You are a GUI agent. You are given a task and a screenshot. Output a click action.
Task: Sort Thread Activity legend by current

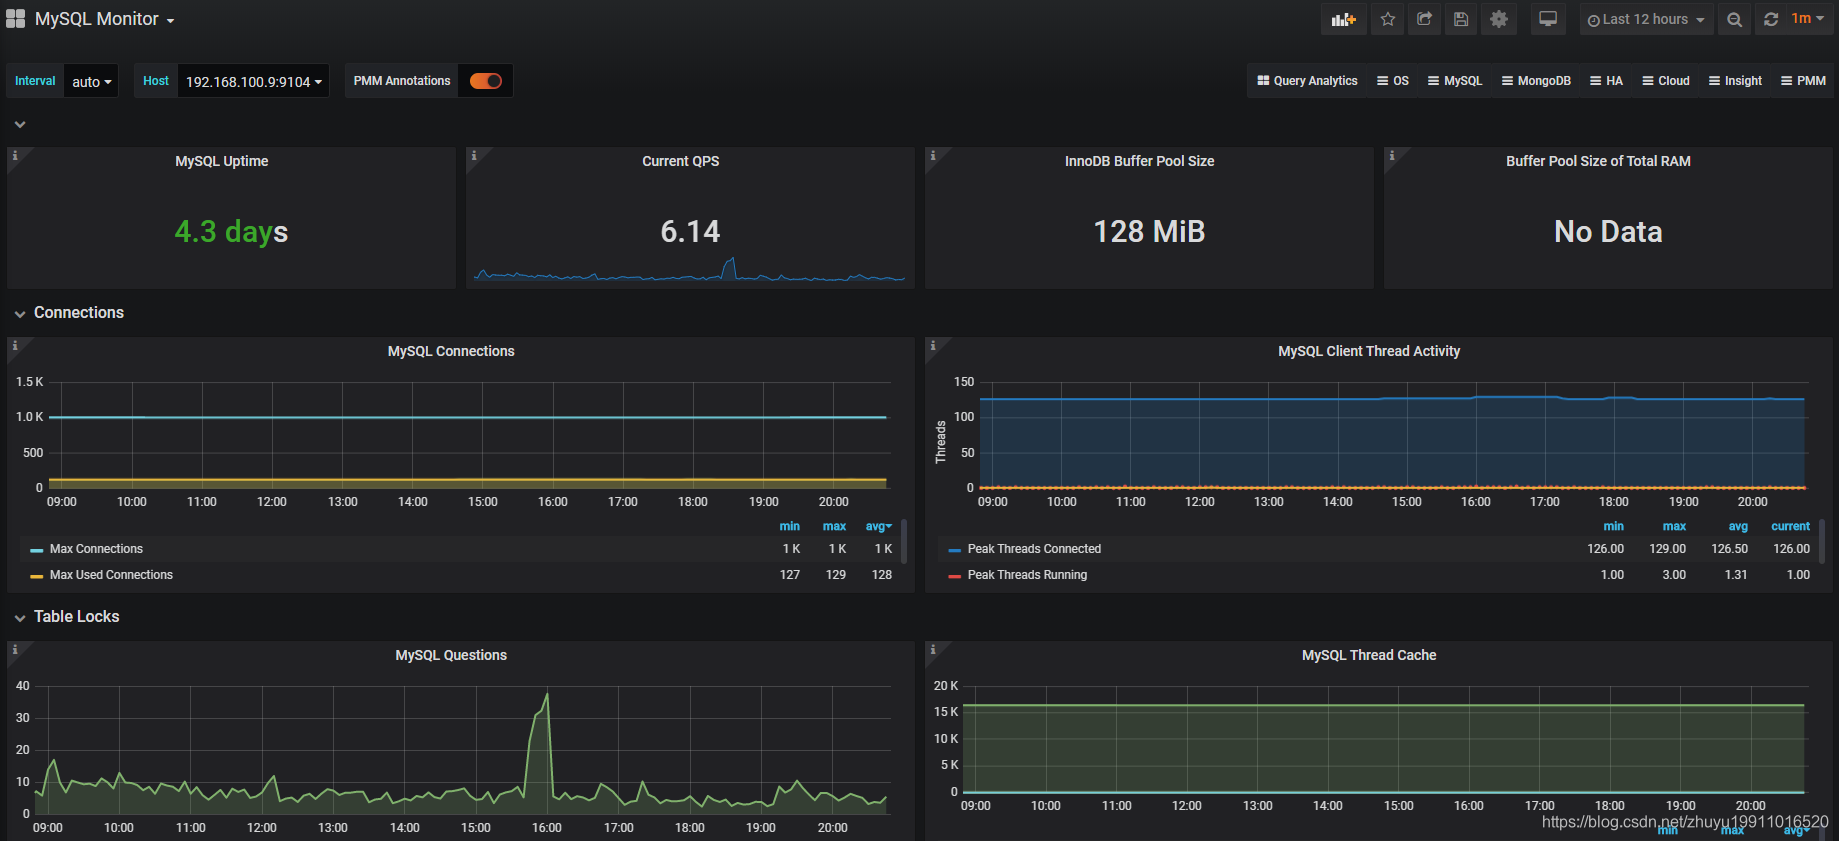pyautogui.click(x=1790, y=526)
